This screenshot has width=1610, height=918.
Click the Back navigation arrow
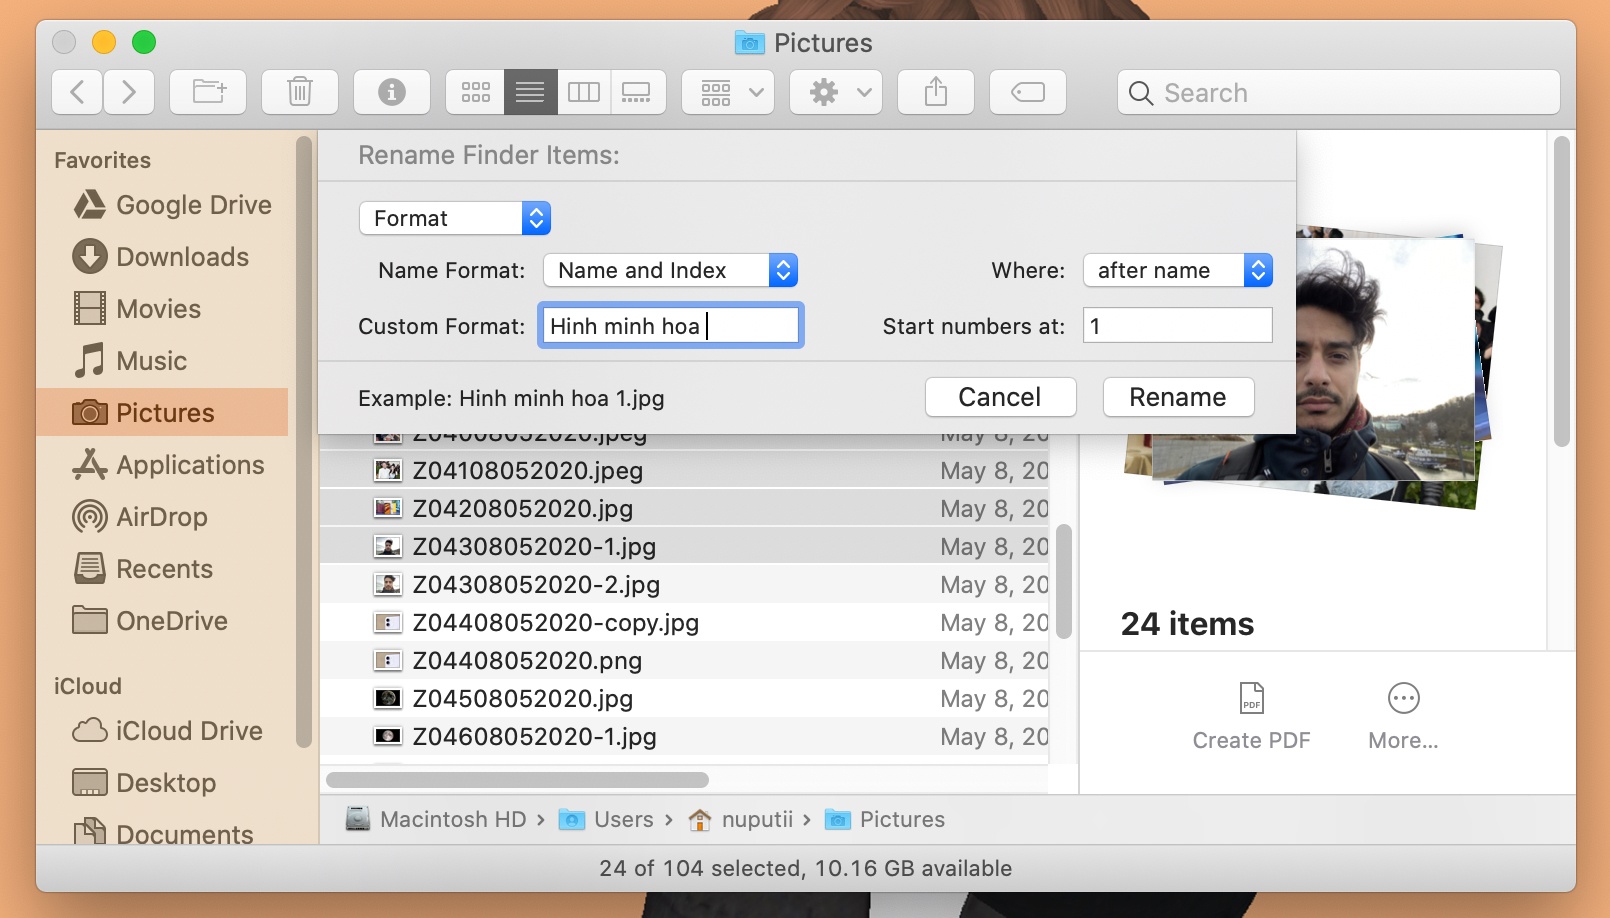pos(78,93)
